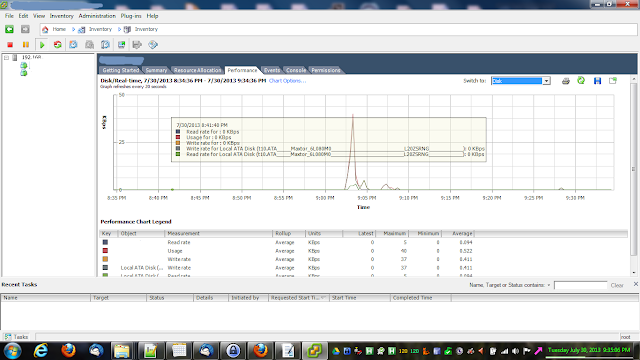Screen dimensions: 640x360
Task: Sort tasks by the Requested Start Time column
Action: 298,298
